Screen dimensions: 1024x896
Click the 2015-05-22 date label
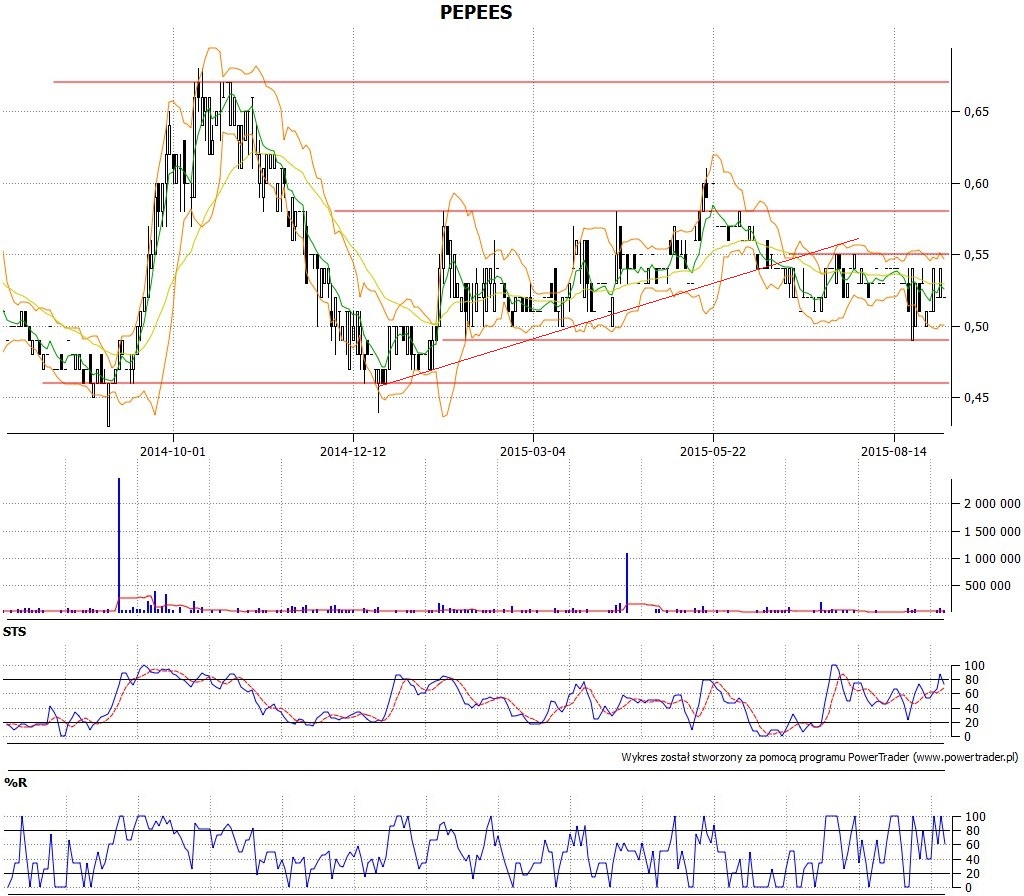[712, 451]
